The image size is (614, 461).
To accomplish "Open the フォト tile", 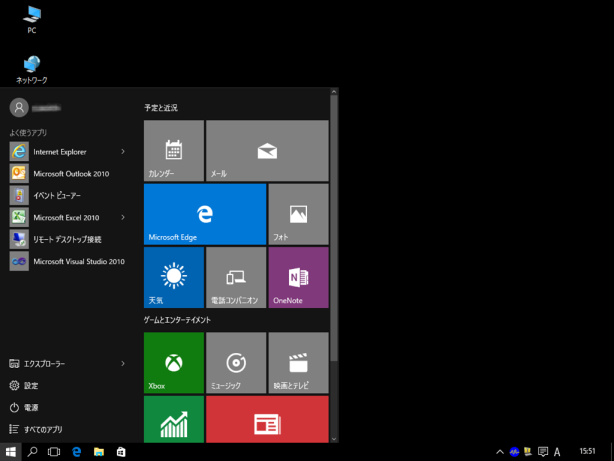I will (299, 214).
